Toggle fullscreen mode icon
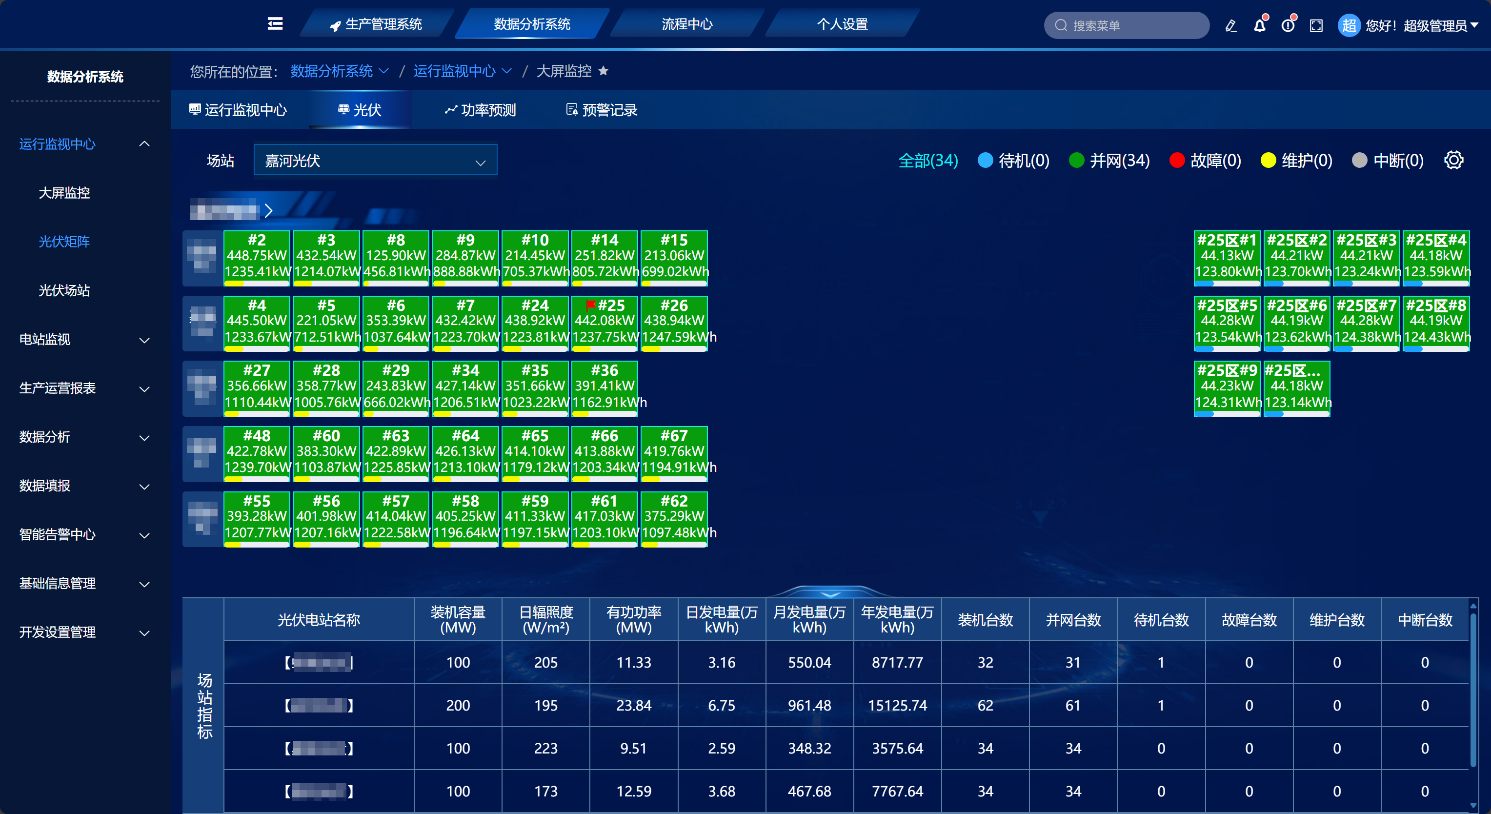This screenshot has width=1491, height=814. click(1316, 26)
